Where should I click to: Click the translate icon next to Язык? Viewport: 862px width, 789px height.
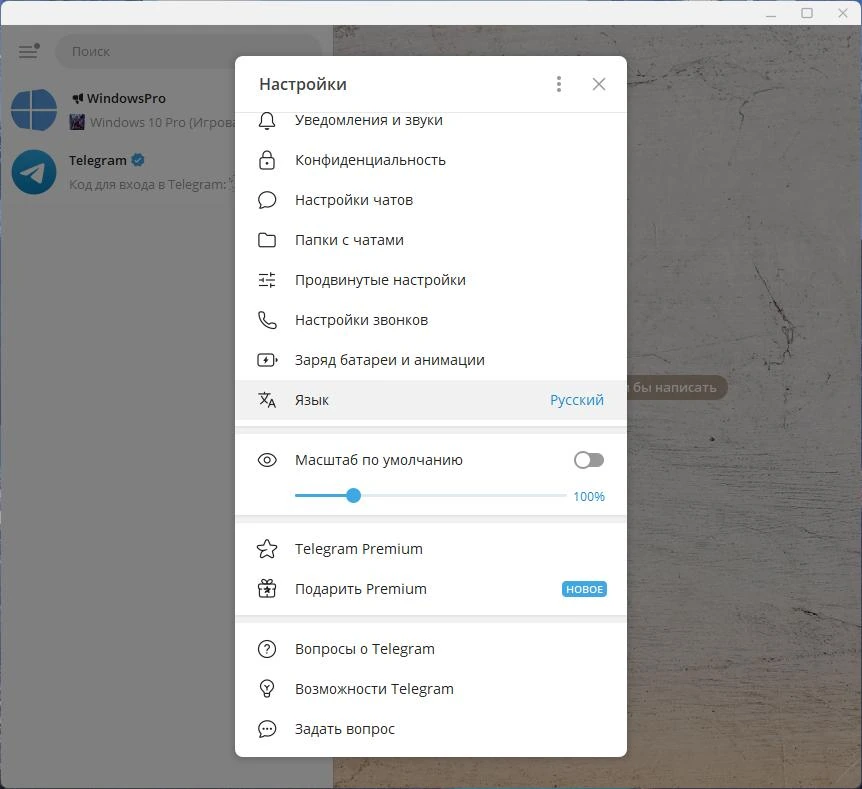pos(267,400)
